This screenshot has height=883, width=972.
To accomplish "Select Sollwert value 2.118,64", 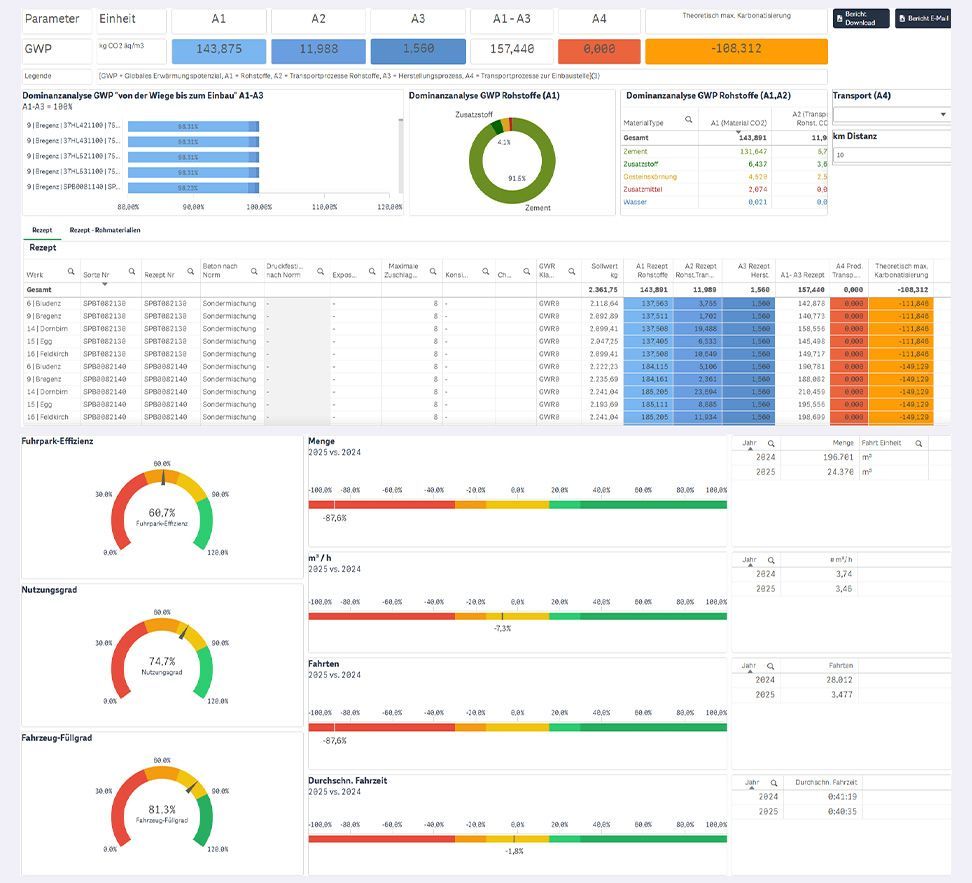I will pos(604,304).
